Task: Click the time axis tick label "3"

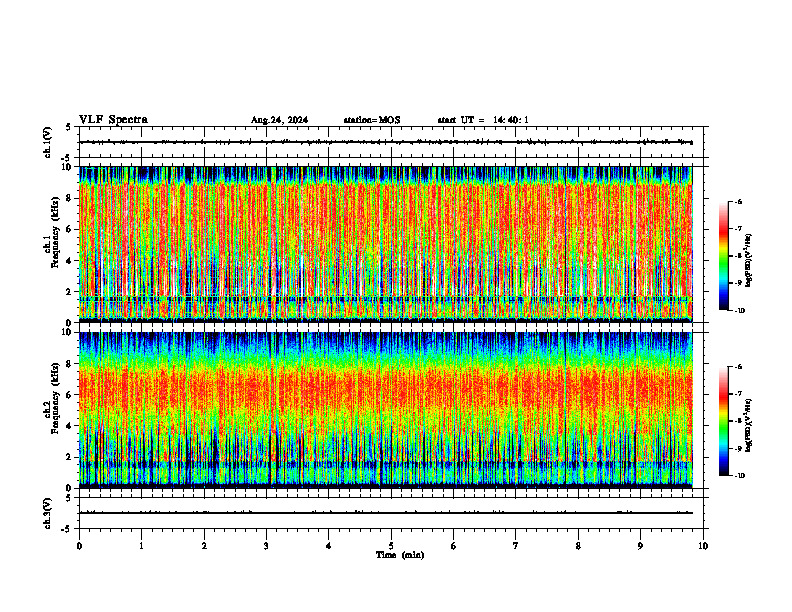Action: click(x=266, y=546)
